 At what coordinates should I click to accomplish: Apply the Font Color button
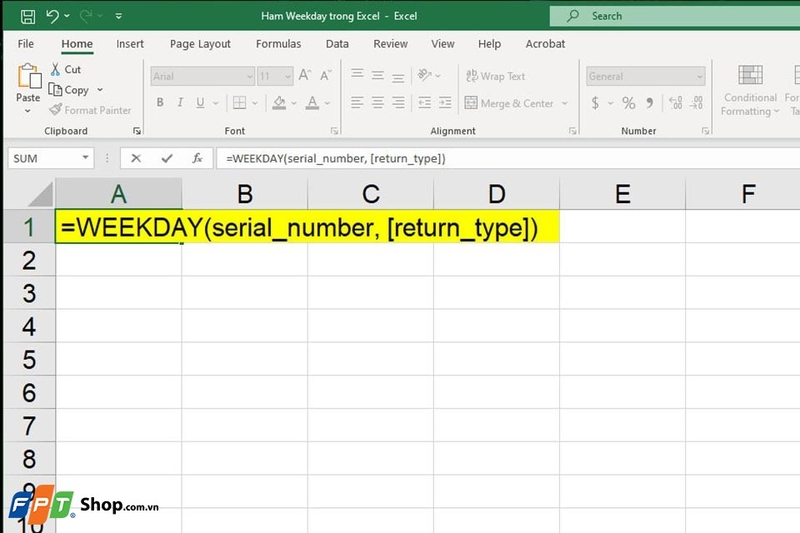312,103
